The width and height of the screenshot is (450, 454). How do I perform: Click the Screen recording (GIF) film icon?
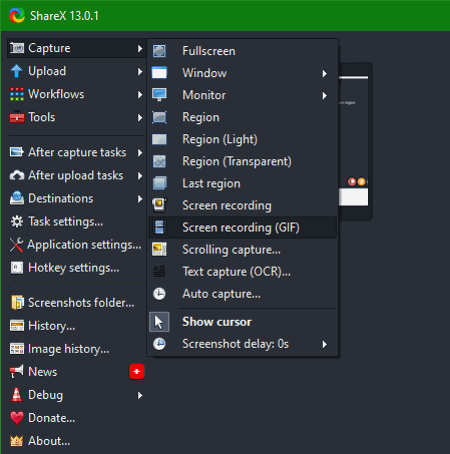[159, 227]
